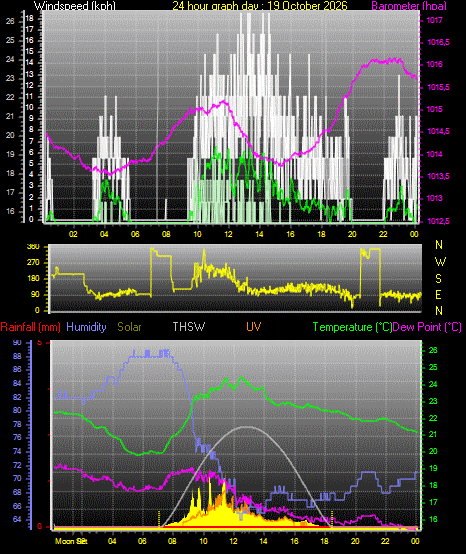466x554 pixels.
Task: Click the 'THSW' legend label
Action: (x=189, y=327)
